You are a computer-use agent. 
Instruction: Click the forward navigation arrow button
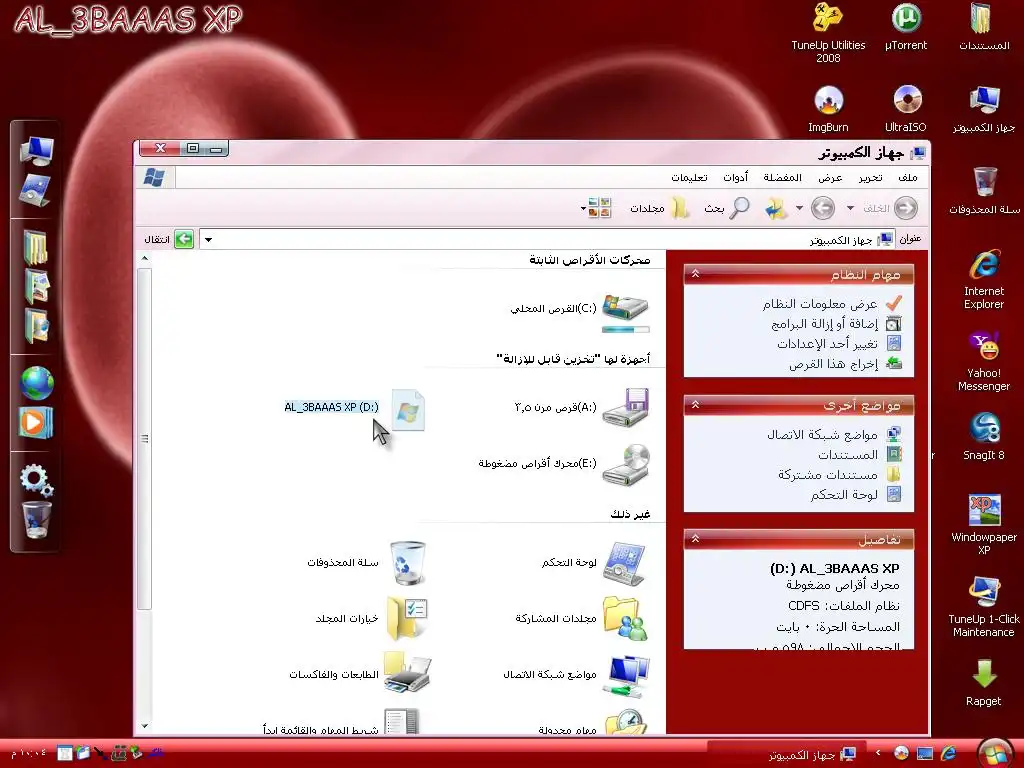[823, 208]
